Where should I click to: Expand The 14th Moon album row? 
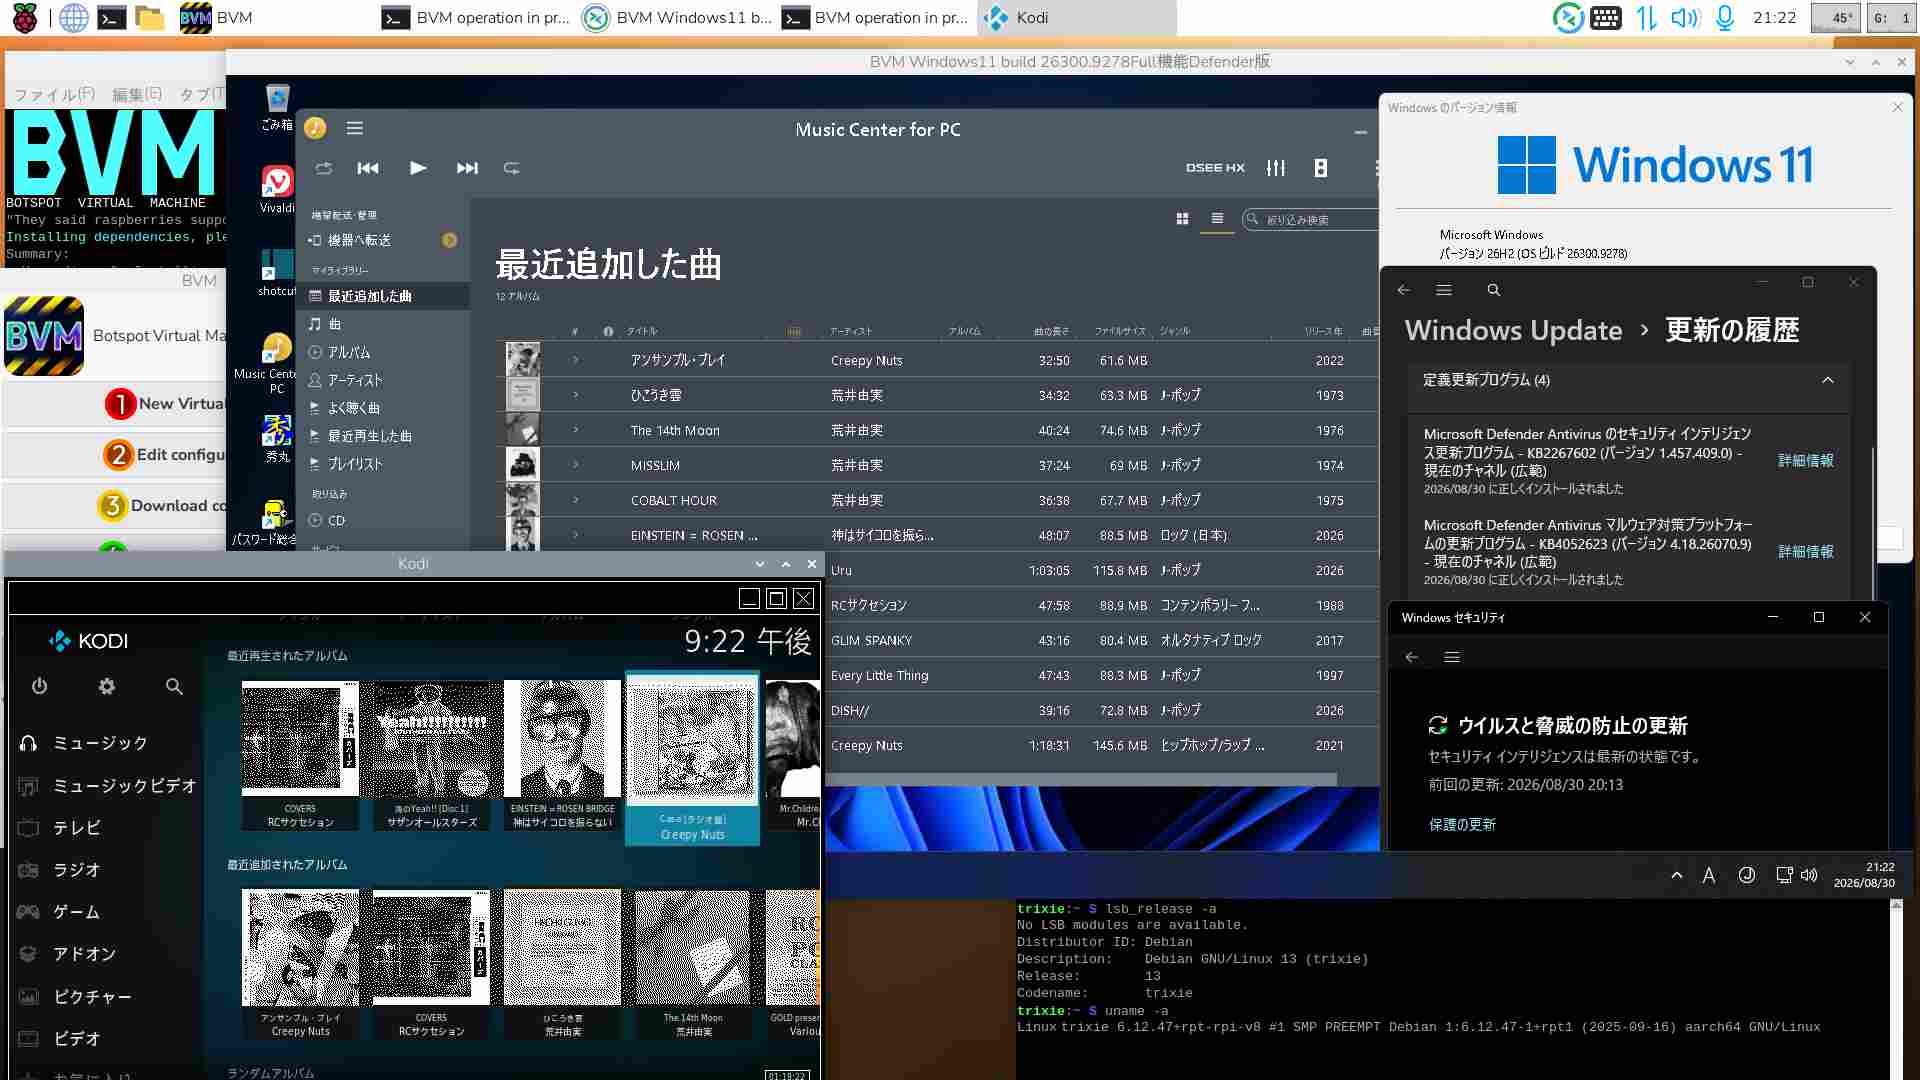tap(575, 430)
